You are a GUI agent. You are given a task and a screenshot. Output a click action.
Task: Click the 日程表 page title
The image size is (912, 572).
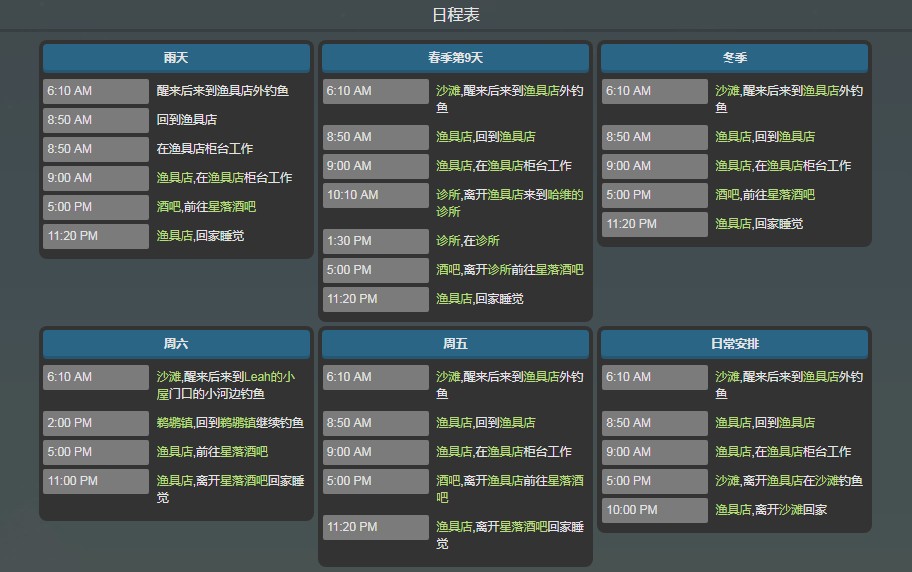[x=455, y=15]
